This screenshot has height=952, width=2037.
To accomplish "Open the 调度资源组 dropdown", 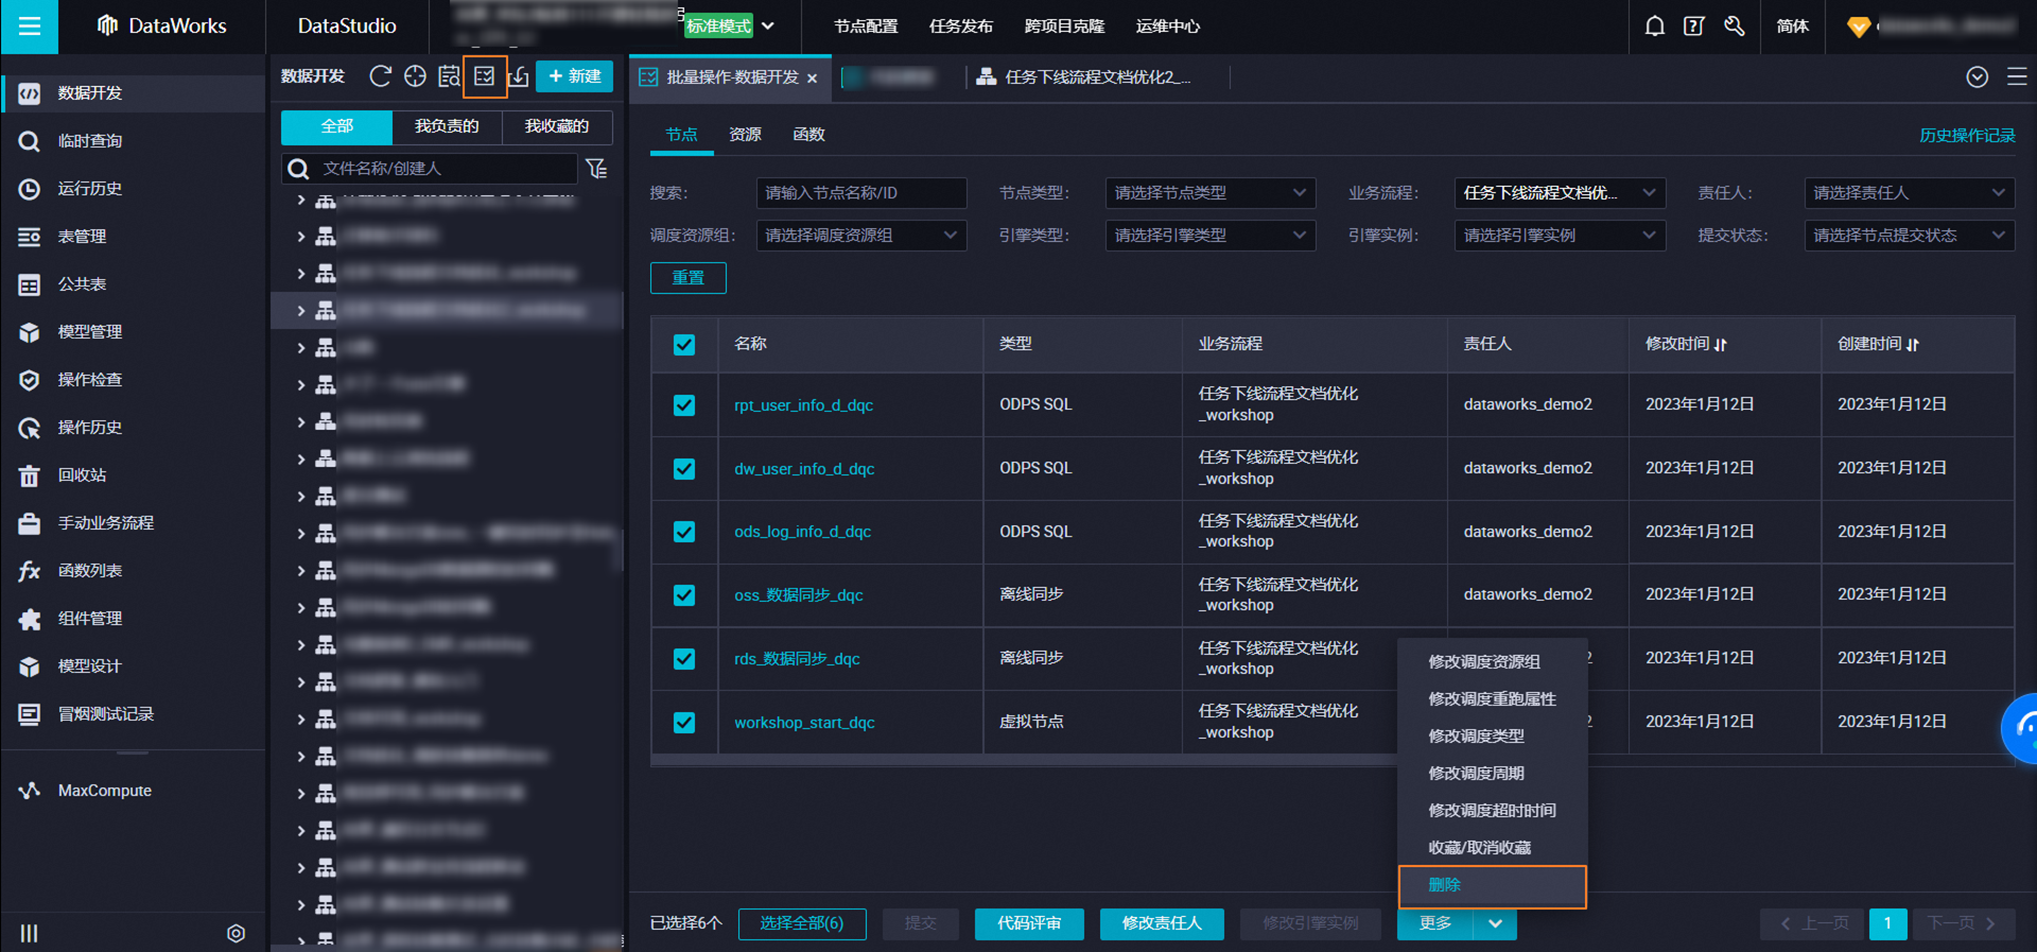I will point(861,235).
